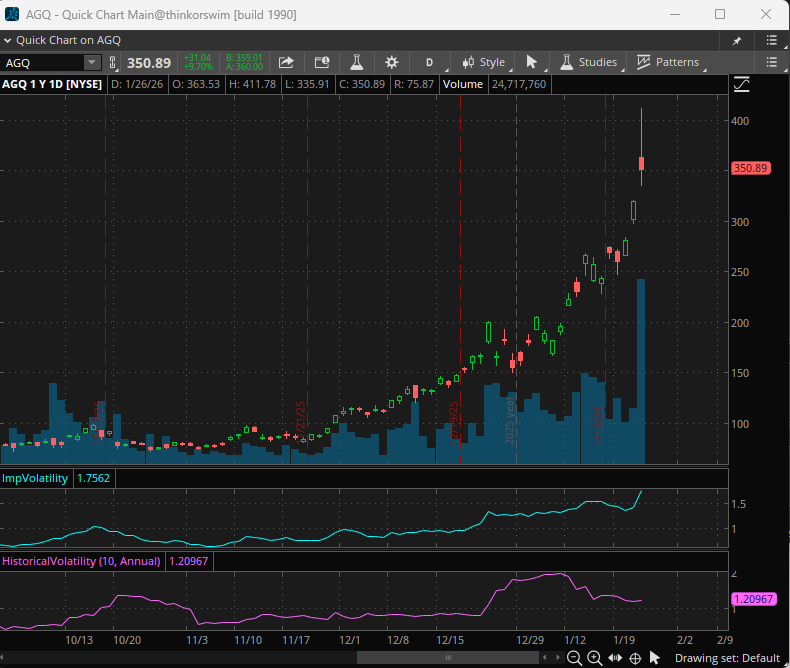790x668 pixels.
Task: Click the AGQ symbol input field
Action: tap(43, 63)
